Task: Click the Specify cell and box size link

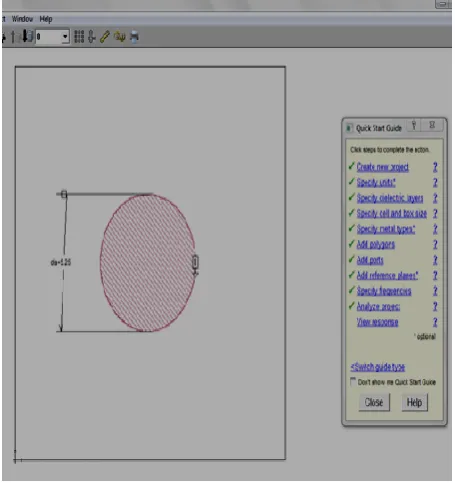Action: (392, 213)
